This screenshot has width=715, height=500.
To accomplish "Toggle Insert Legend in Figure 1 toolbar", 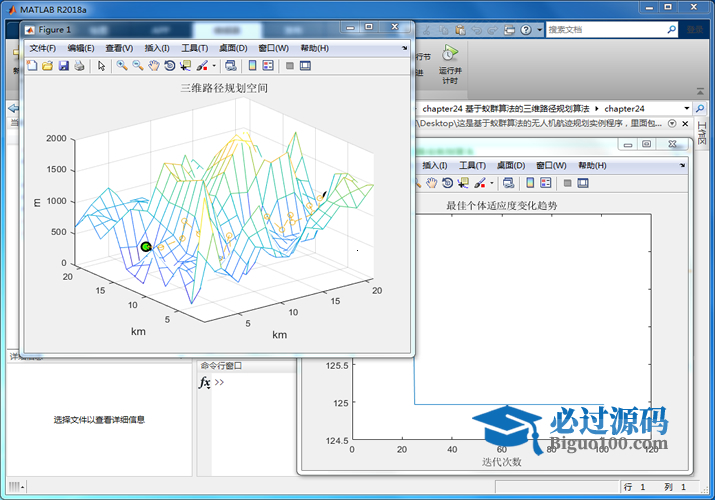I will click(269, 66).
